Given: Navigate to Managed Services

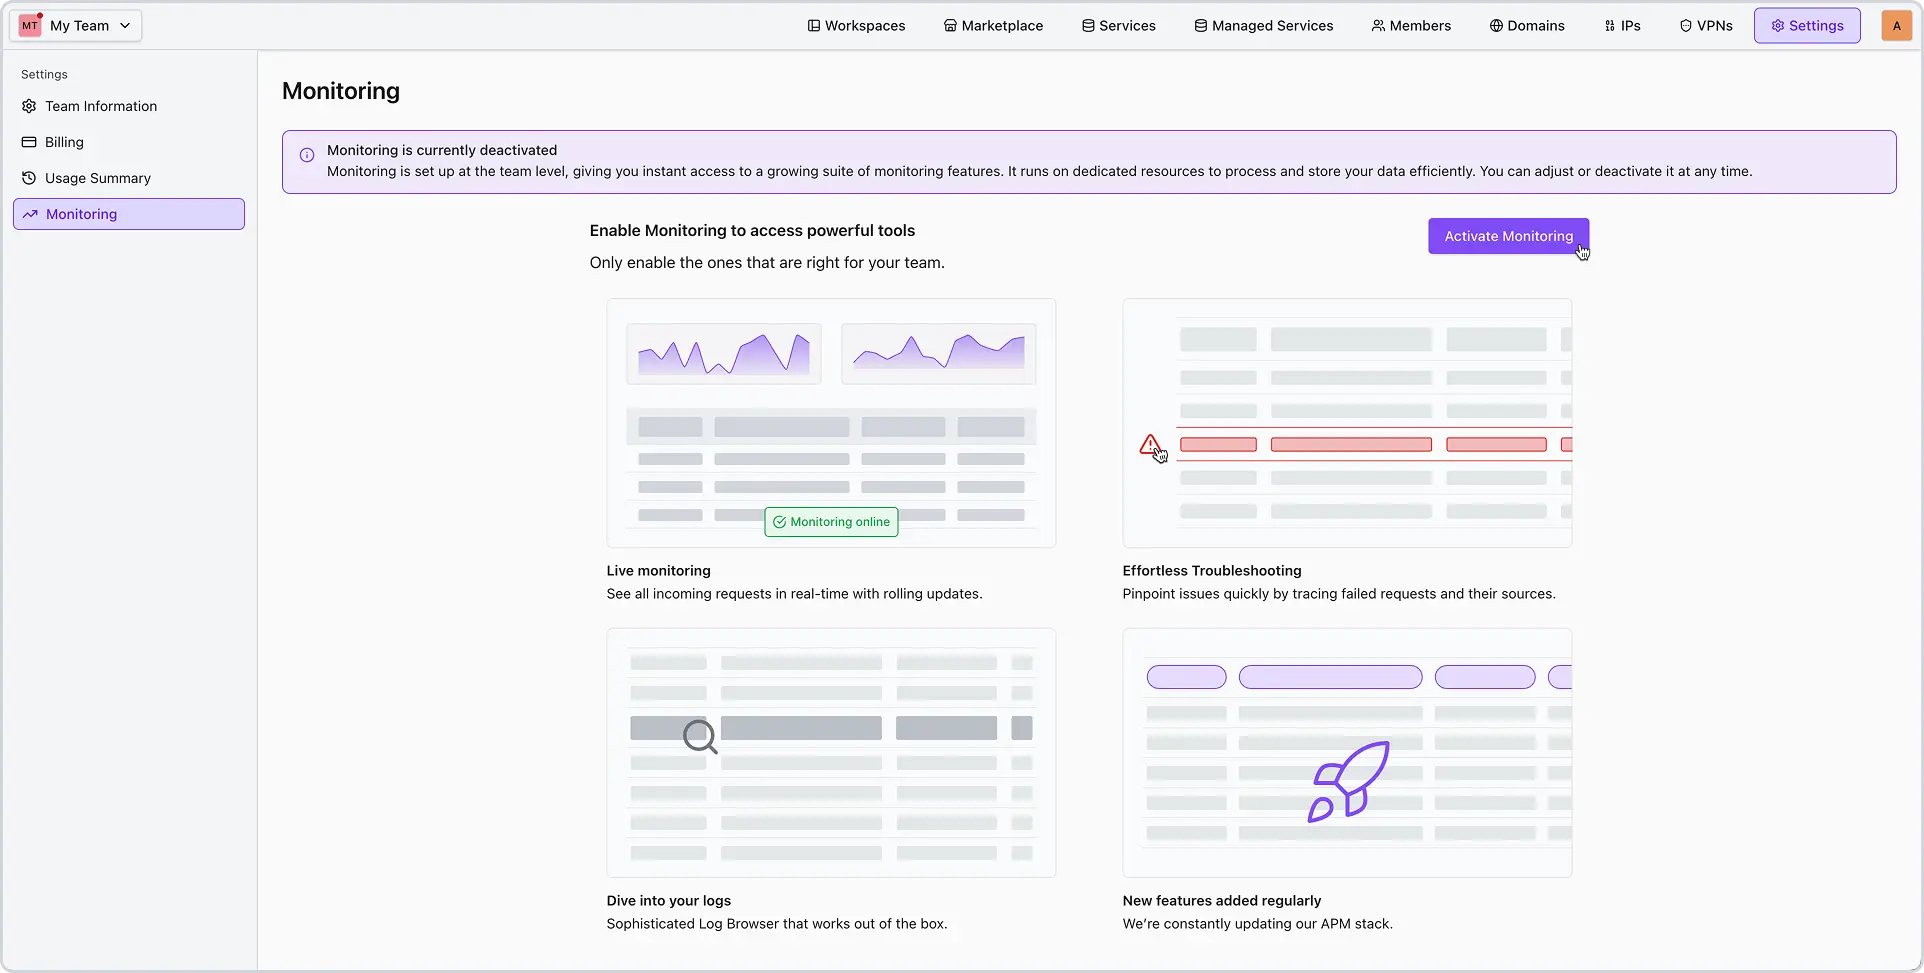Looking at the screenshot, I should [x=1263, y=26].
